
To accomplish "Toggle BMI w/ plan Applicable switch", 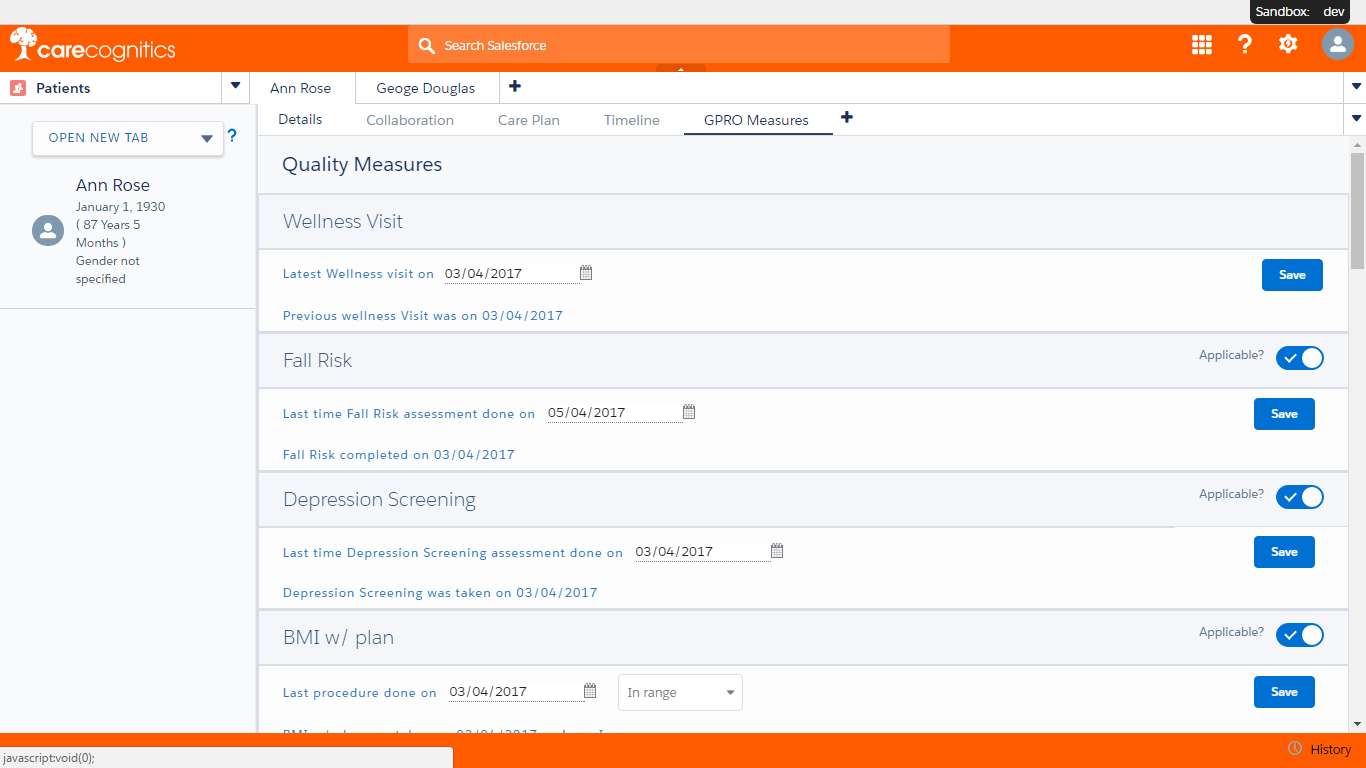I will (1299, 635).
